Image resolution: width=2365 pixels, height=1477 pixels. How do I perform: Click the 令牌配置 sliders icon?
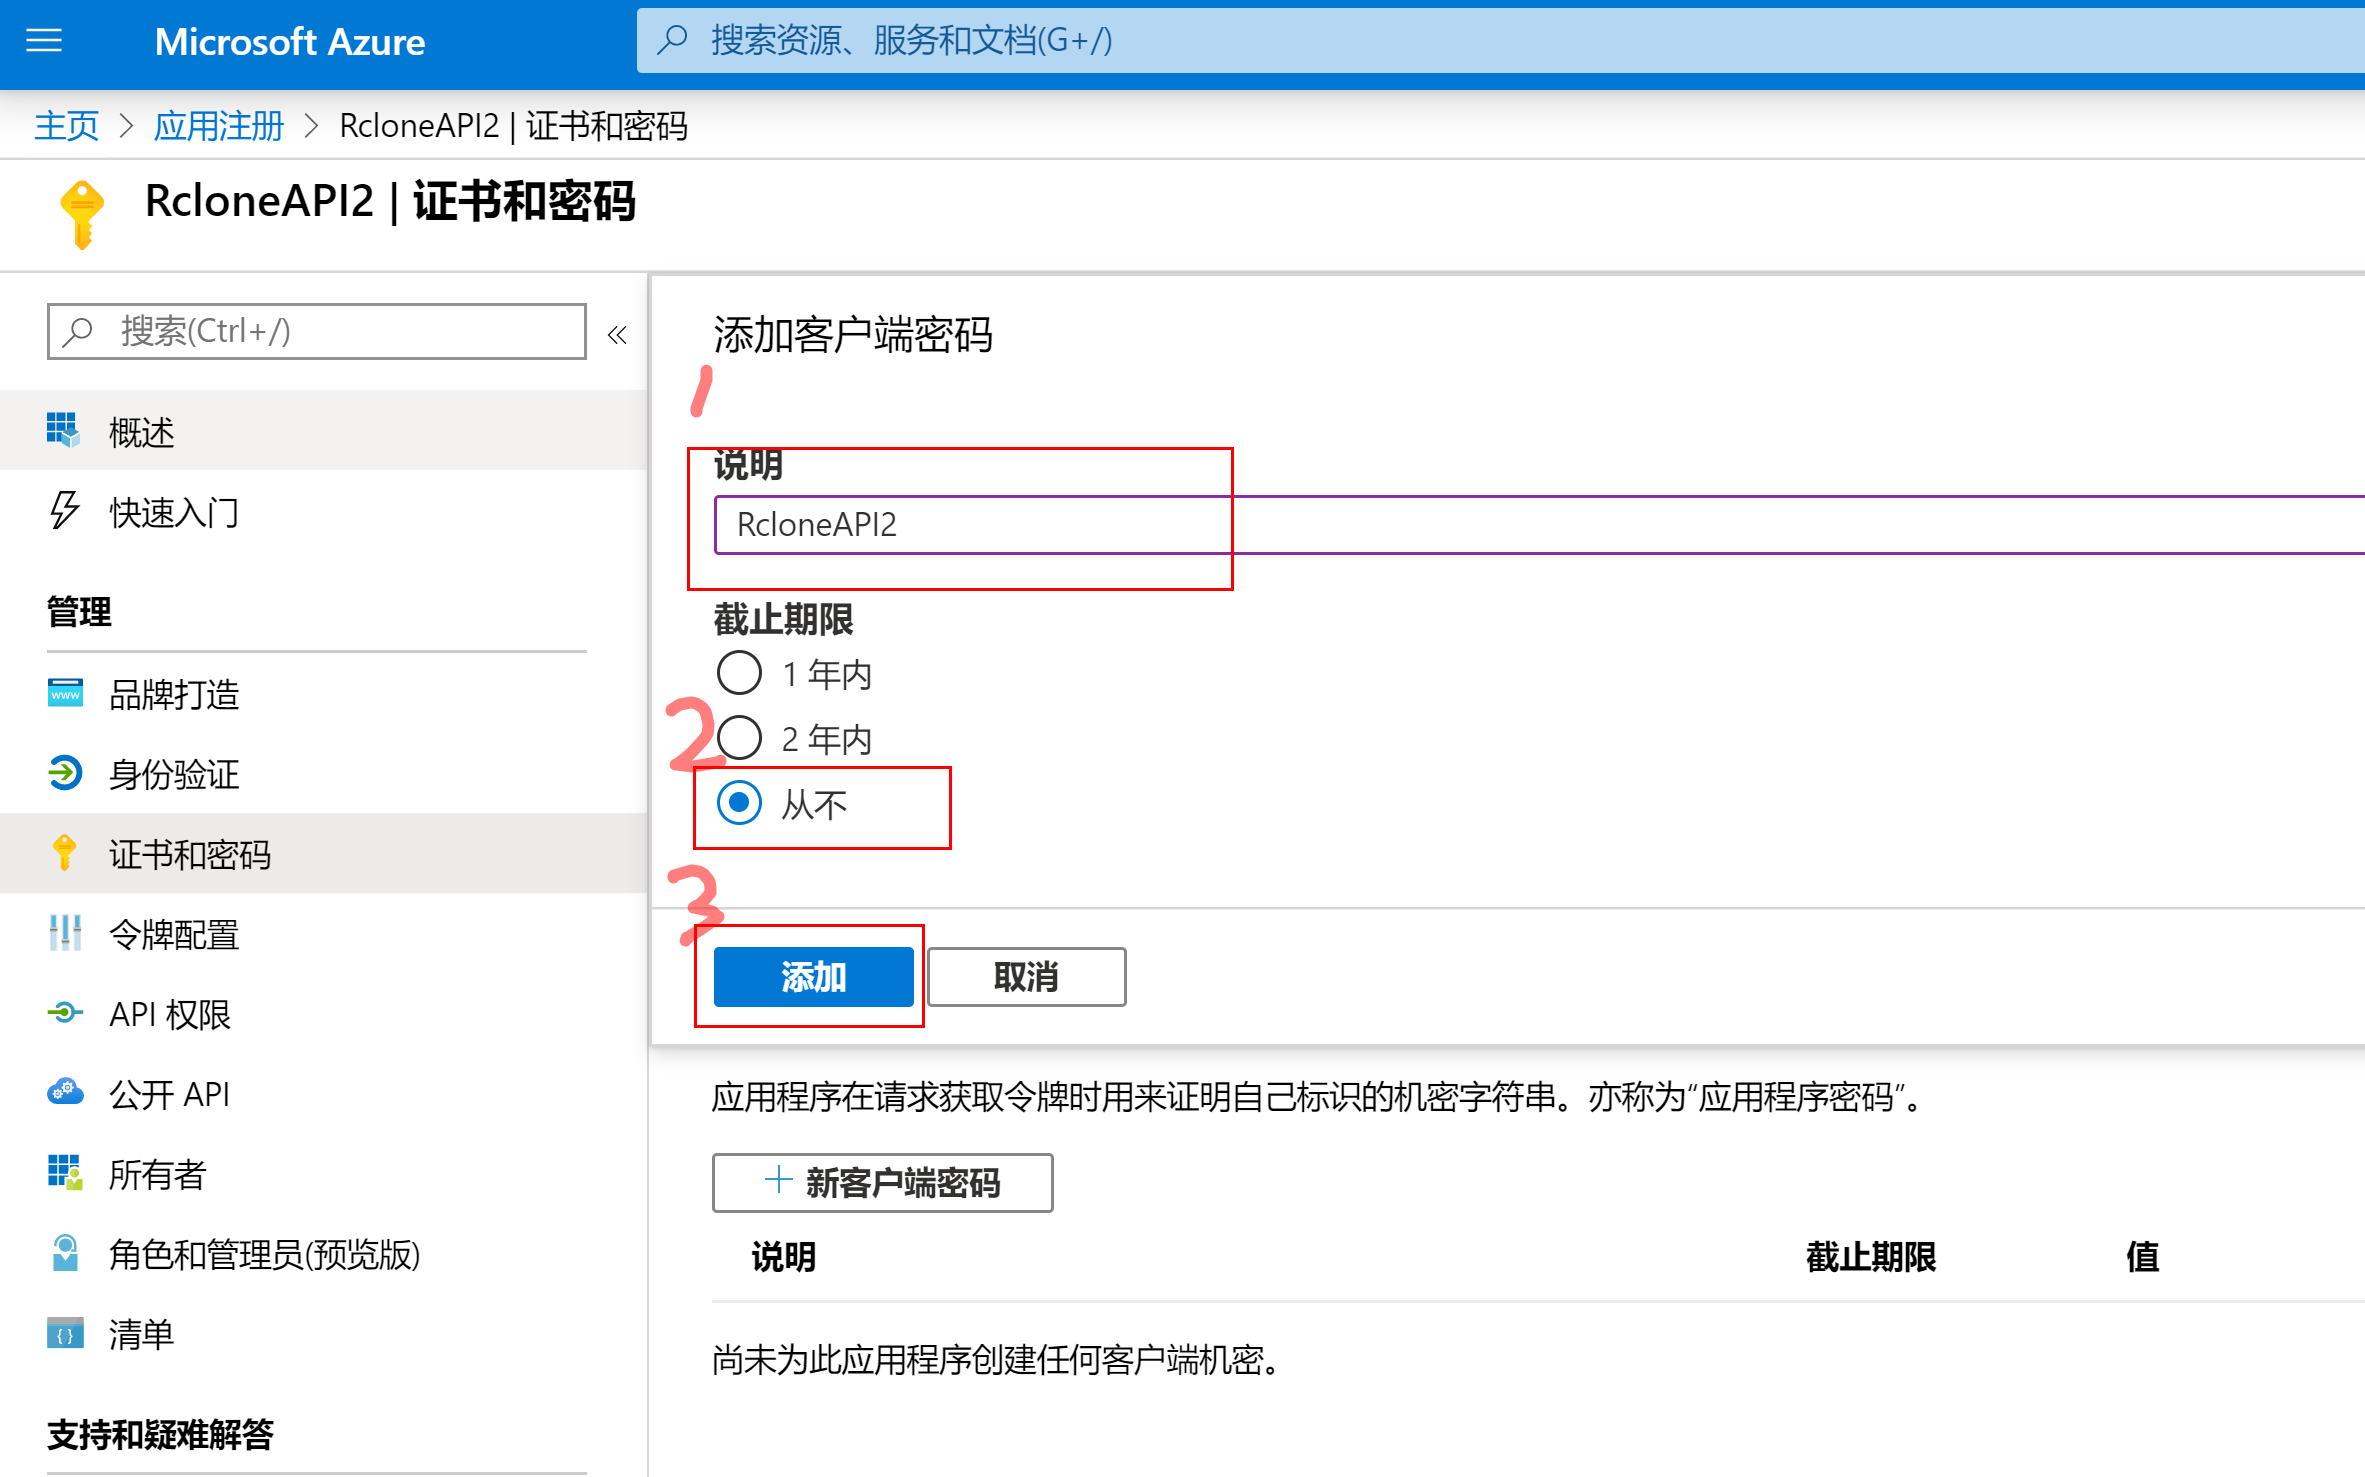coord(65,932)
